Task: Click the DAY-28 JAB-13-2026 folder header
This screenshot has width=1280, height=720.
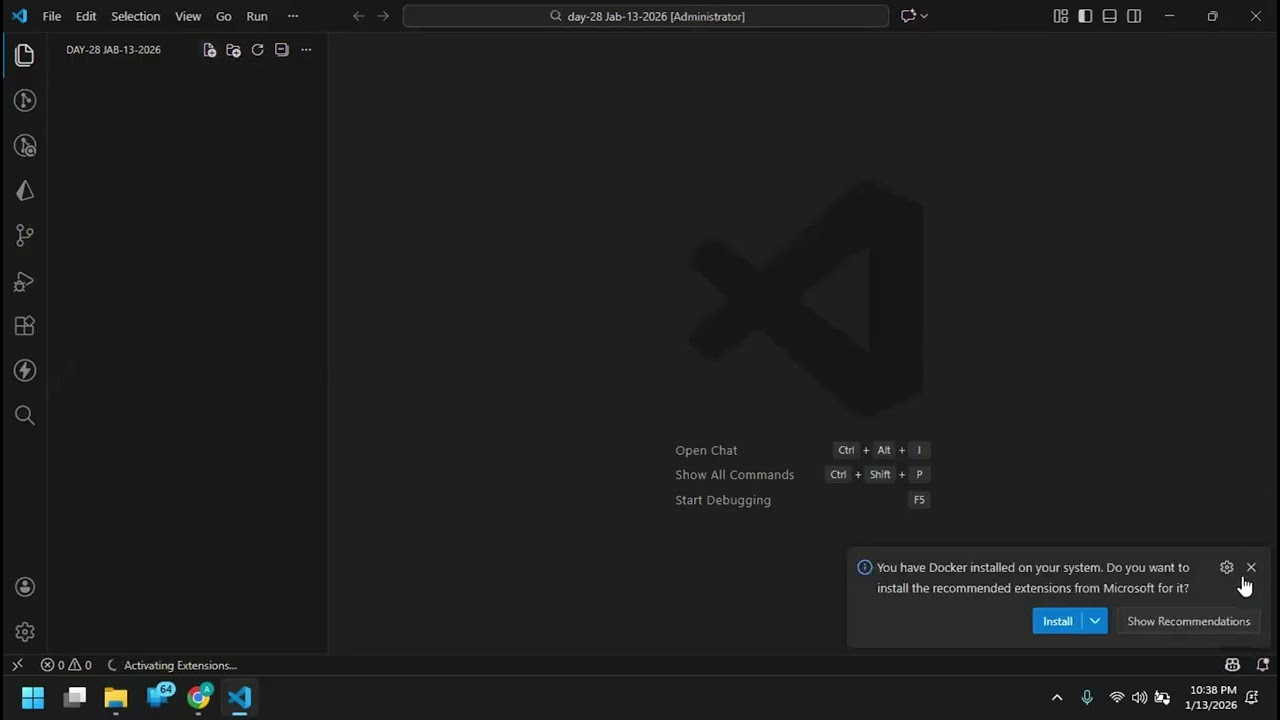Action: [x=113, y=50]
